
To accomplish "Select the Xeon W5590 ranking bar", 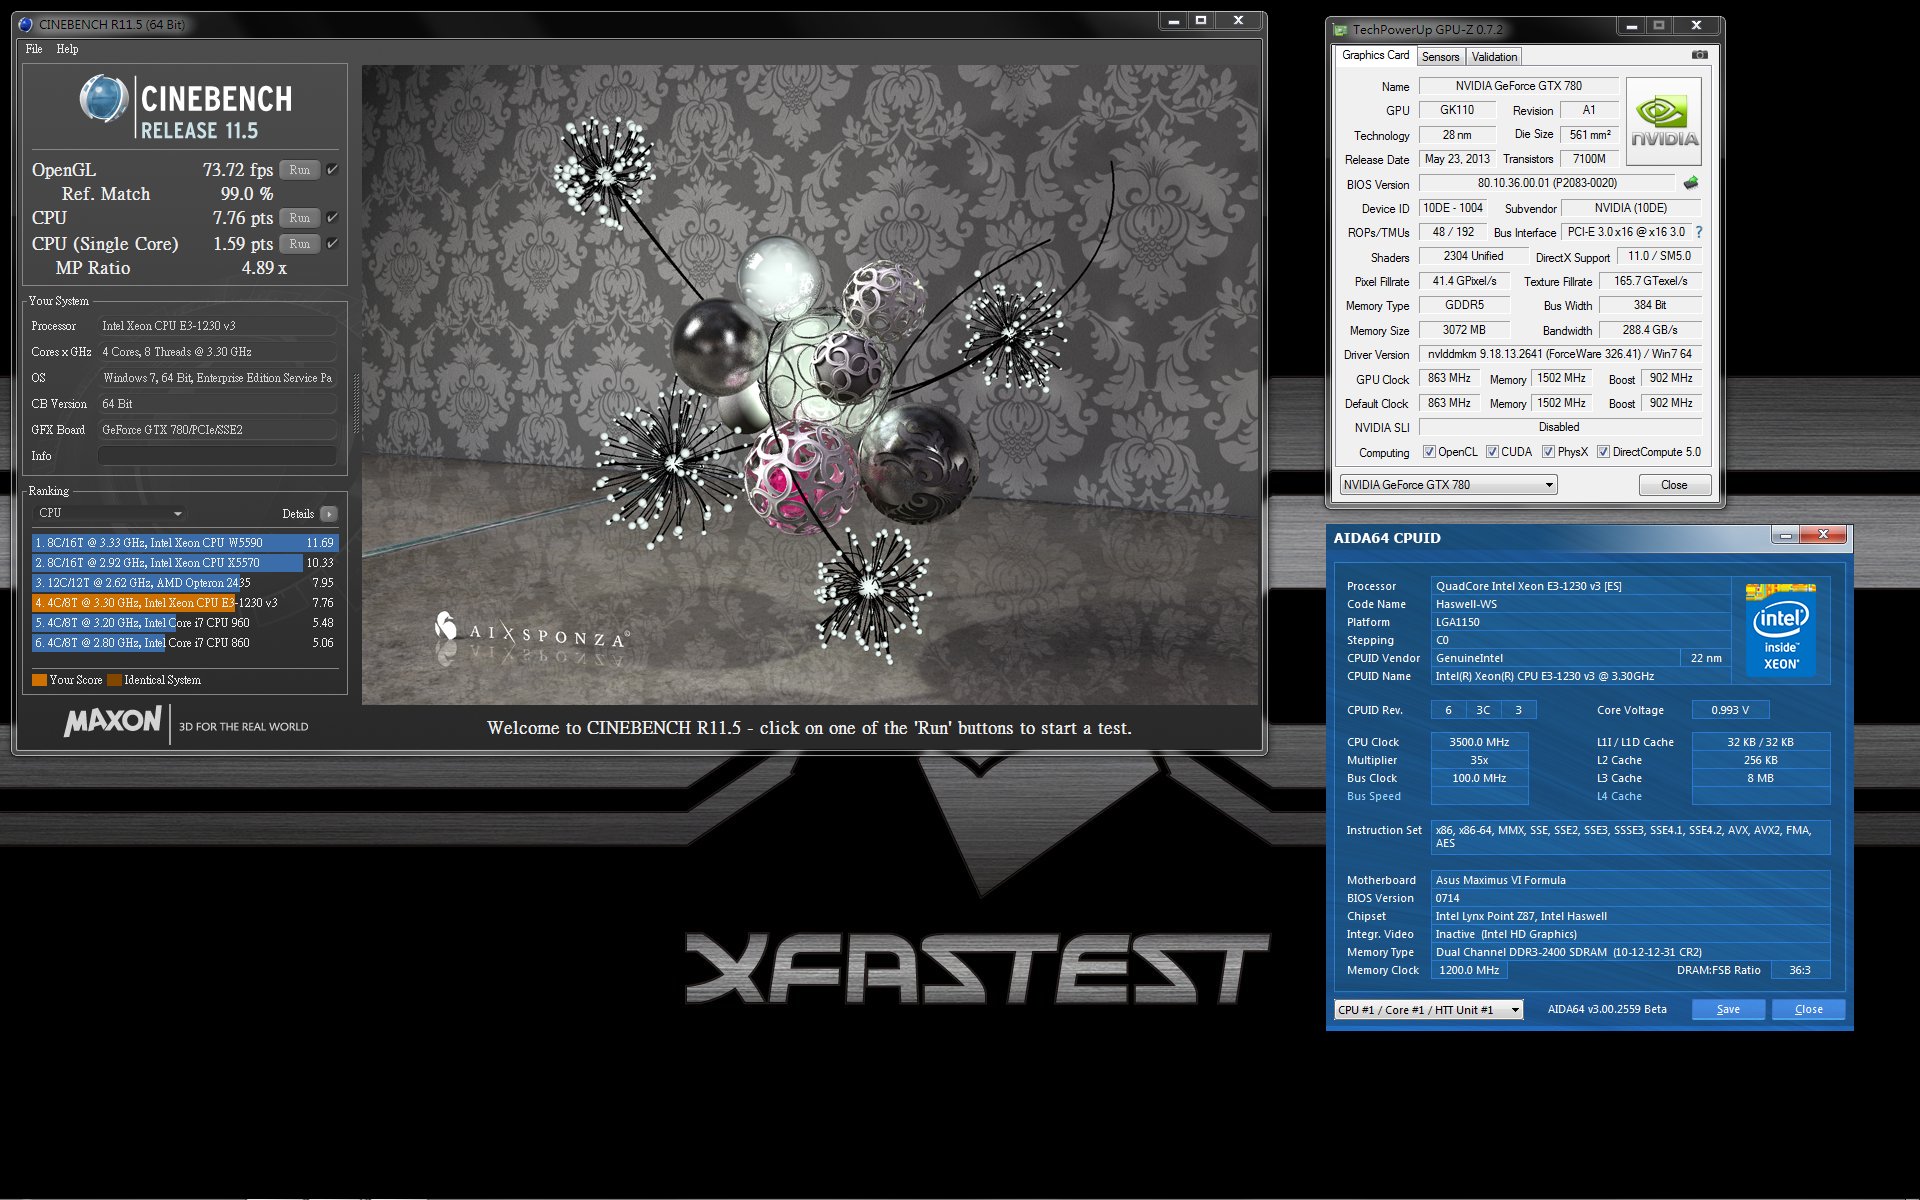I will point(185,543).
